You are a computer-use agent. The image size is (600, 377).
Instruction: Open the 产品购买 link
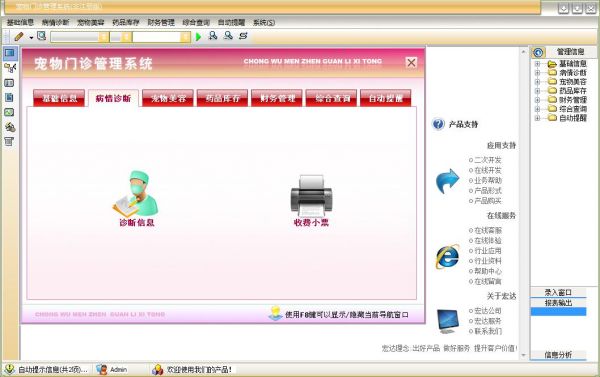[488, 201]
